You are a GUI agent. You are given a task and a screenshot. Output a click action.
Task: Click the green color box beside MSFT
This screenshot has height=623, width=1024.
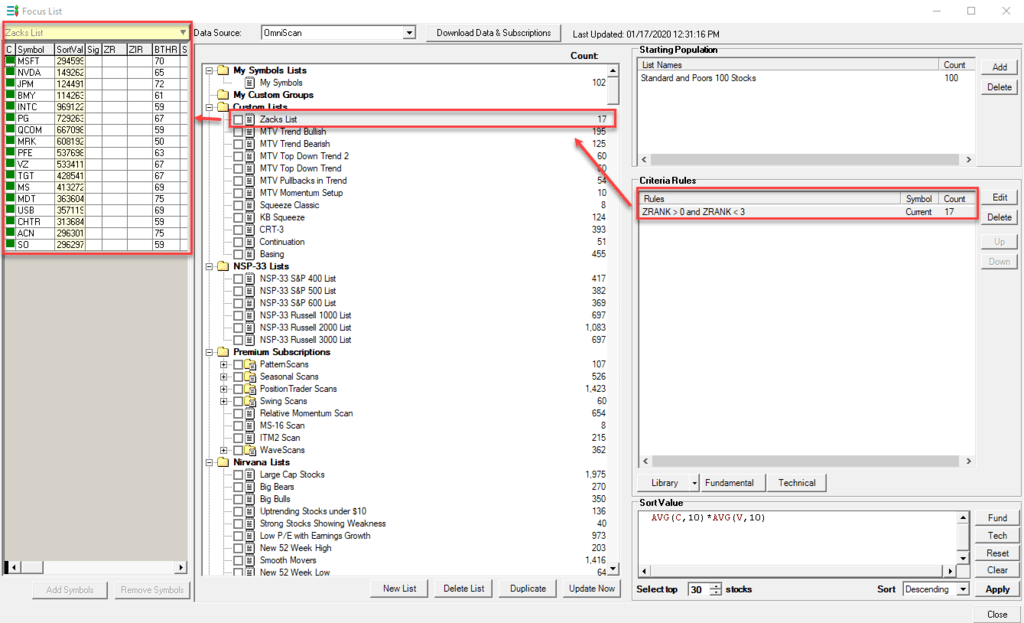coord(10,61)
